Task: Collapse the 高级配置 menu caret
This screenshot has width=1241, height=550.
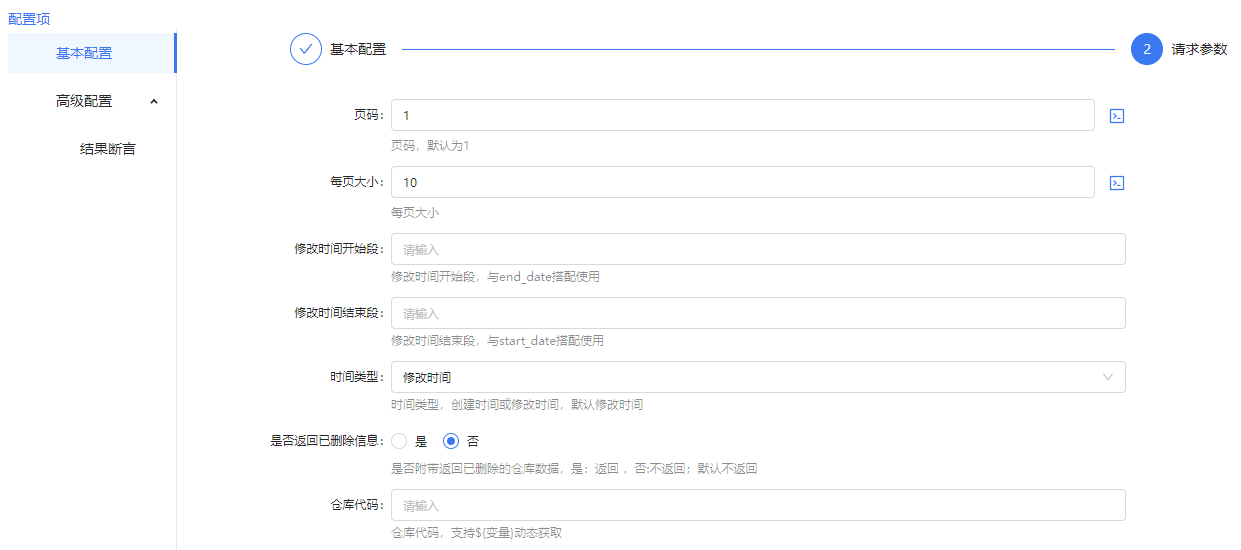Action: (154, 101)
